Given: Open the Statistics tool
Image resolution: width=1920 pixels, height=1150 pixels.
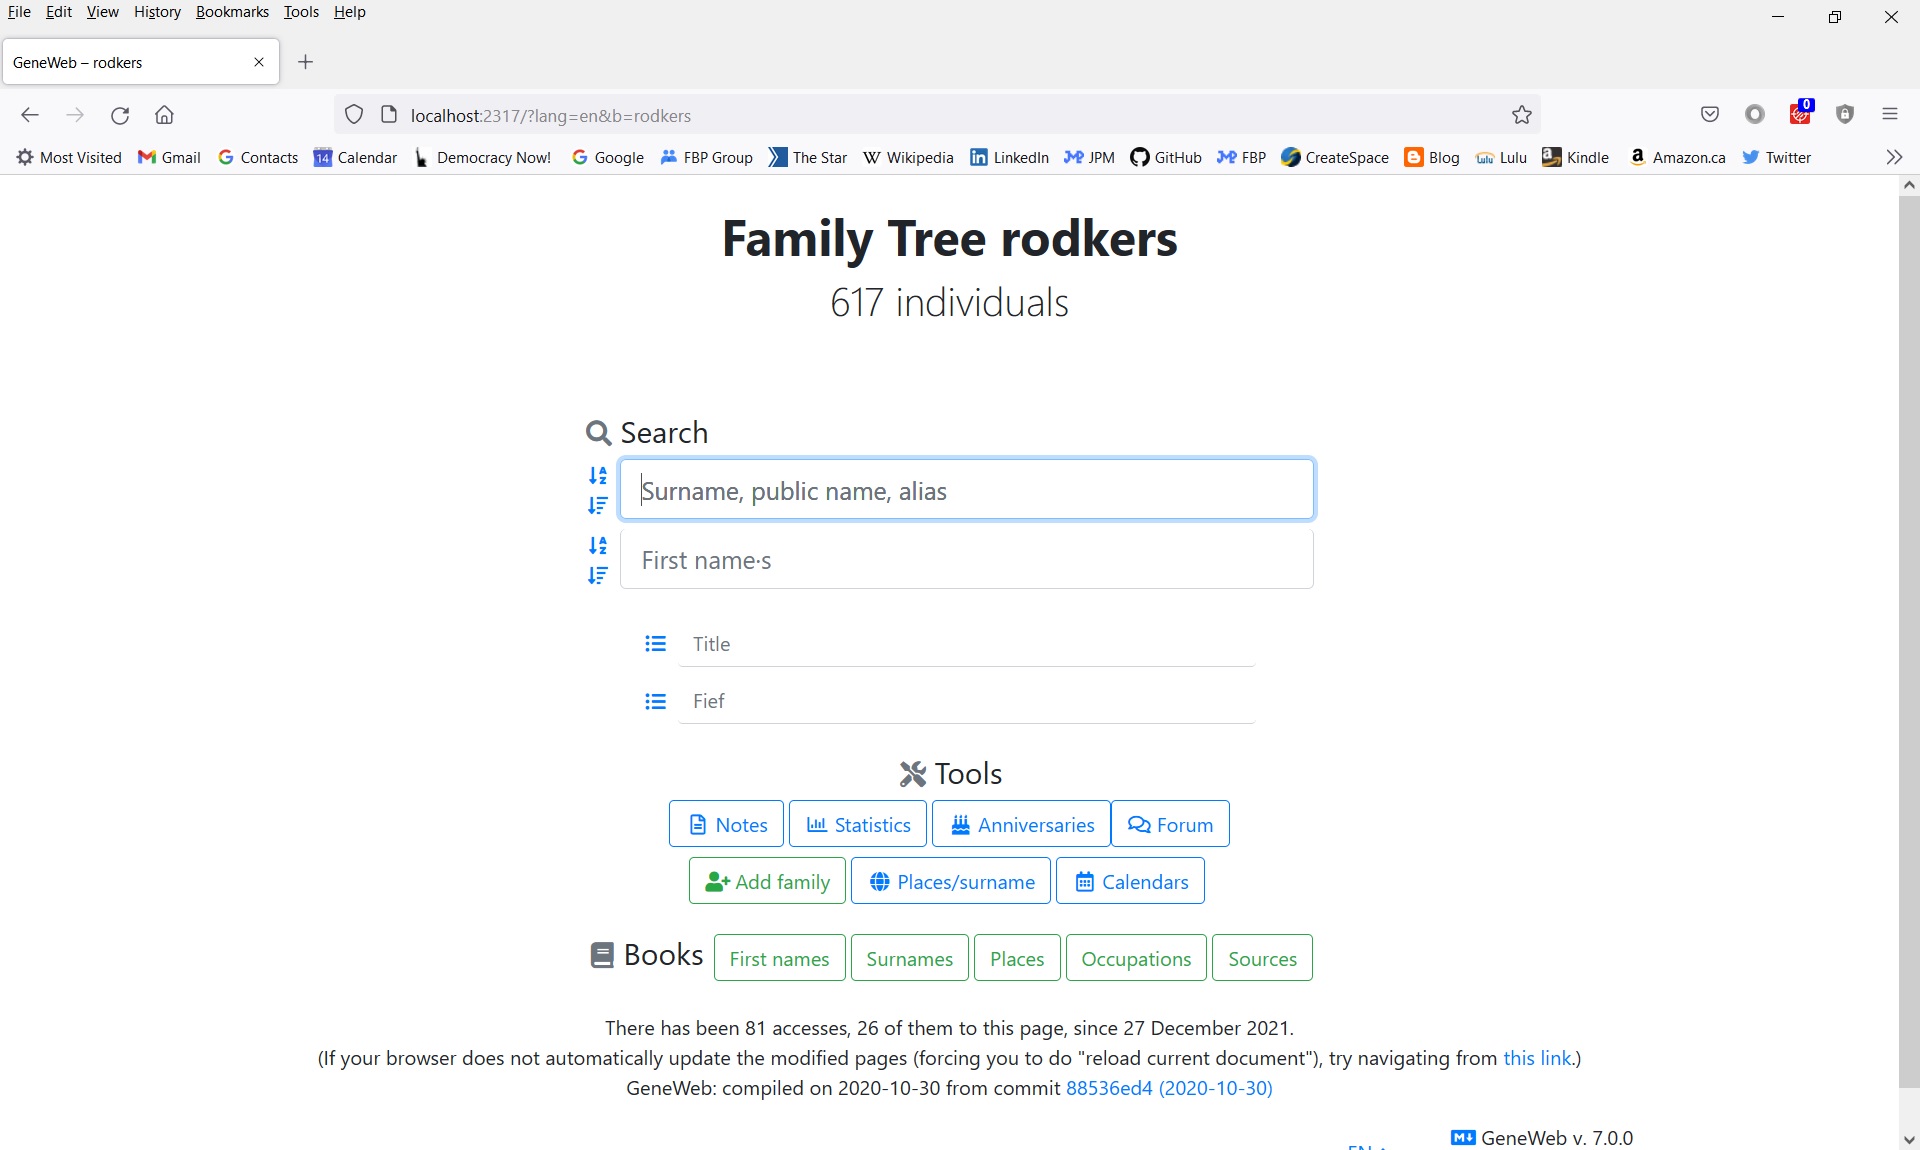Looking at the screenshot, I should point(858,824).
